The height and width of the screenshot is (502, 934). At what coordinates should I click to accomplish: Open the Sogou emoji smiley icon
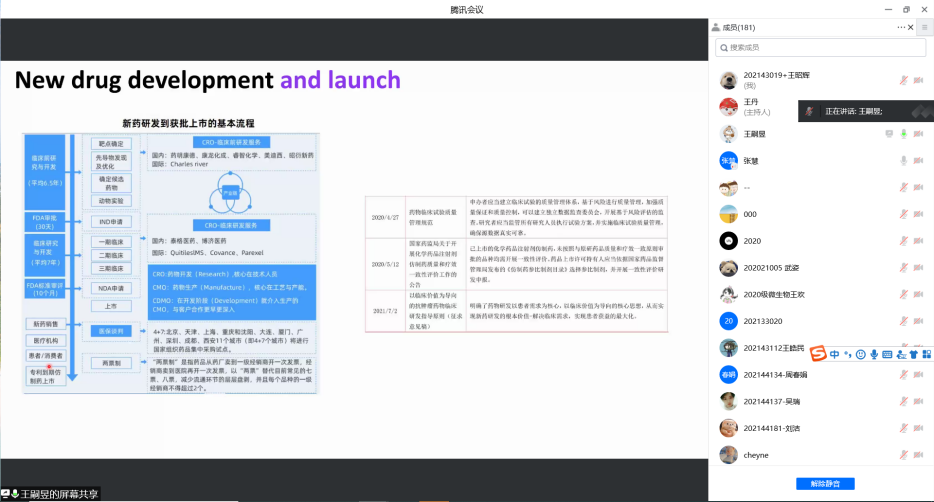pyautogui.click(x=860, y=354)
